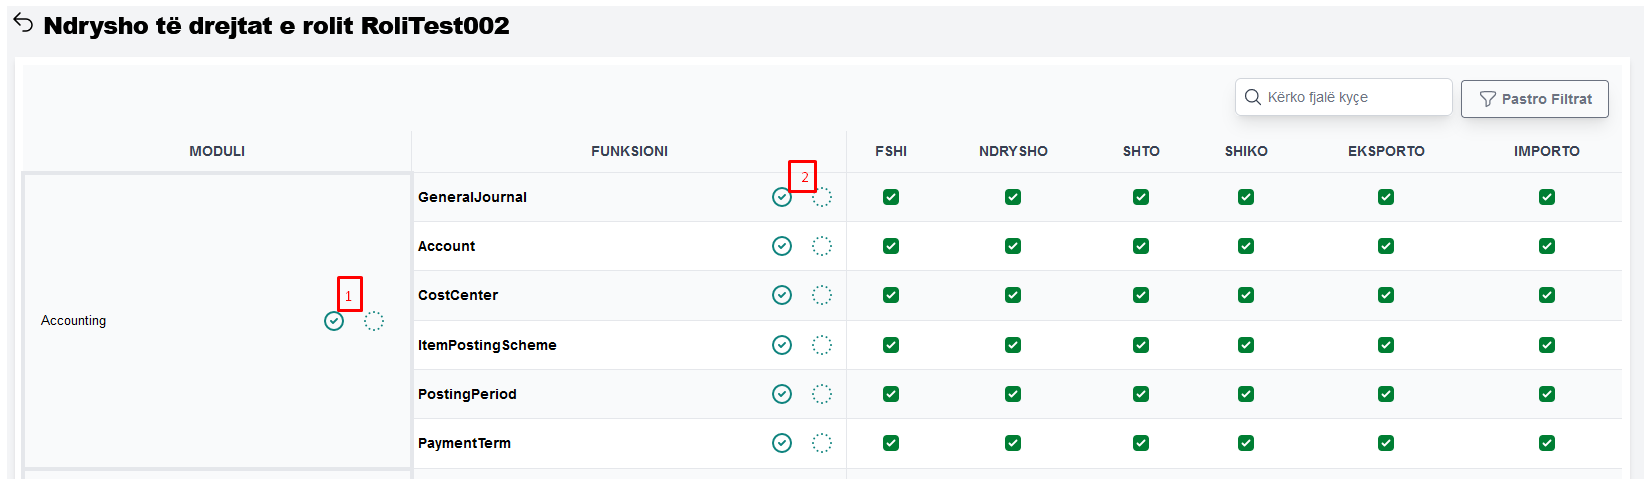The image size is (1644, 479).
Task: Click the back arrow next to page title
Action: point(23,24)
